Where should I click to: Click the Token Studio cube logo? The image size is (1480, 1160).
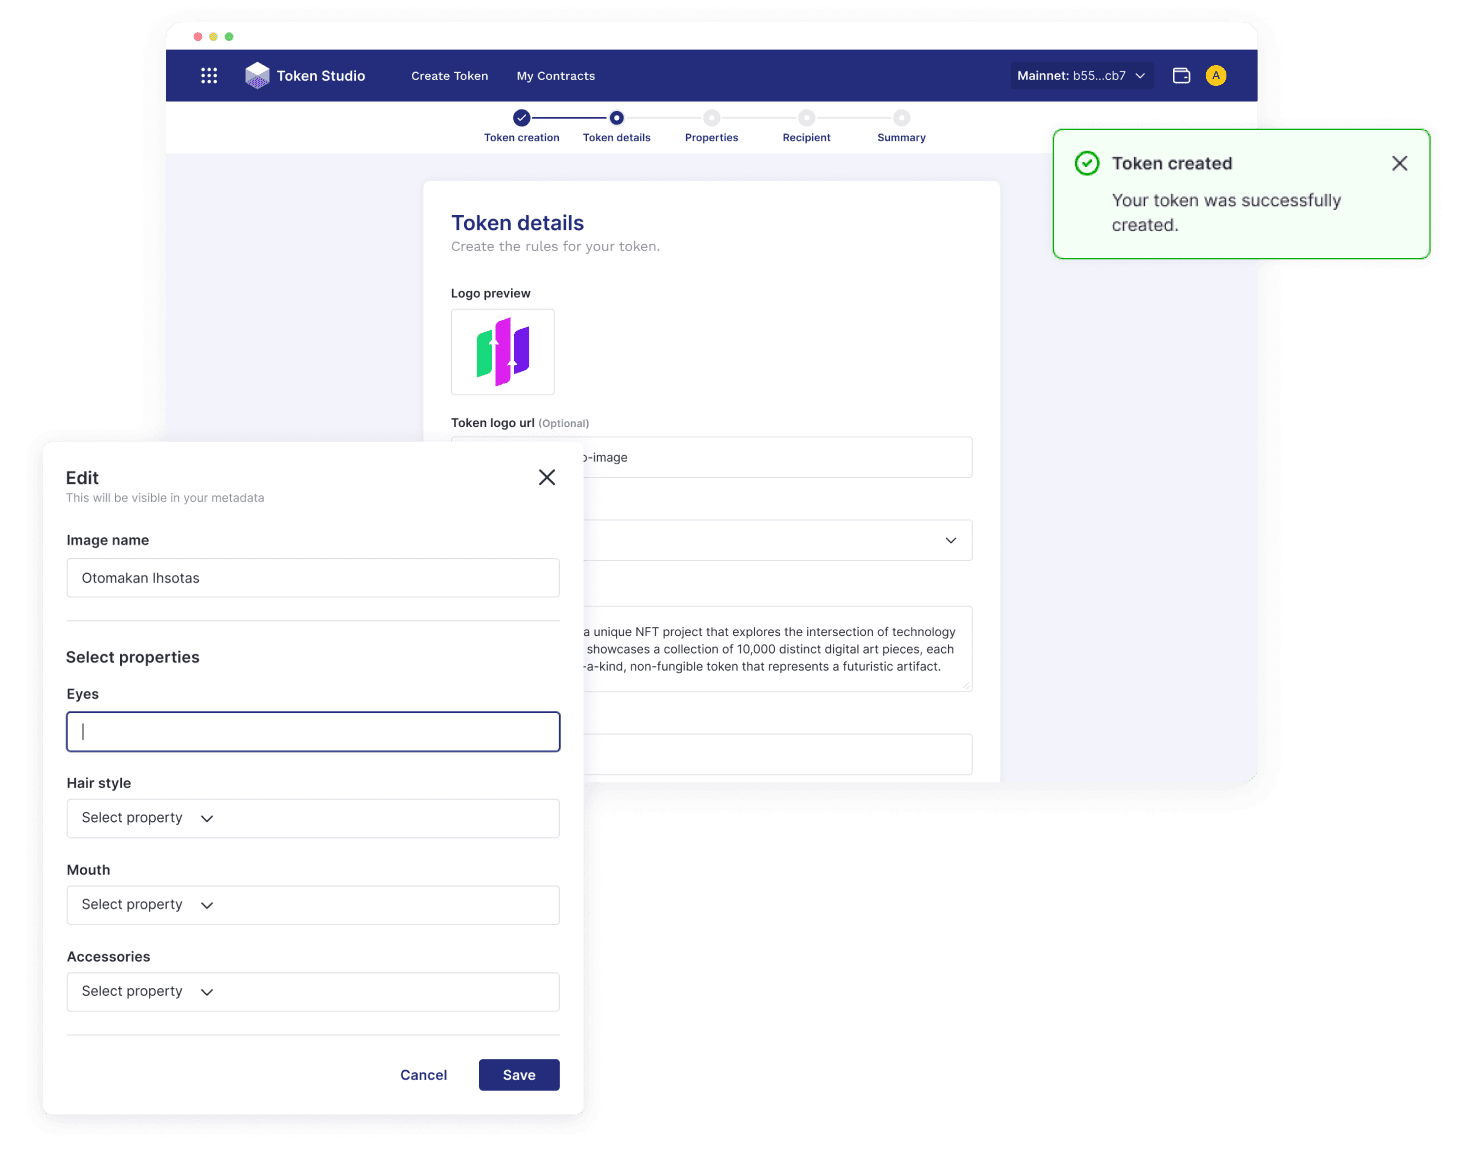(257, 76)
